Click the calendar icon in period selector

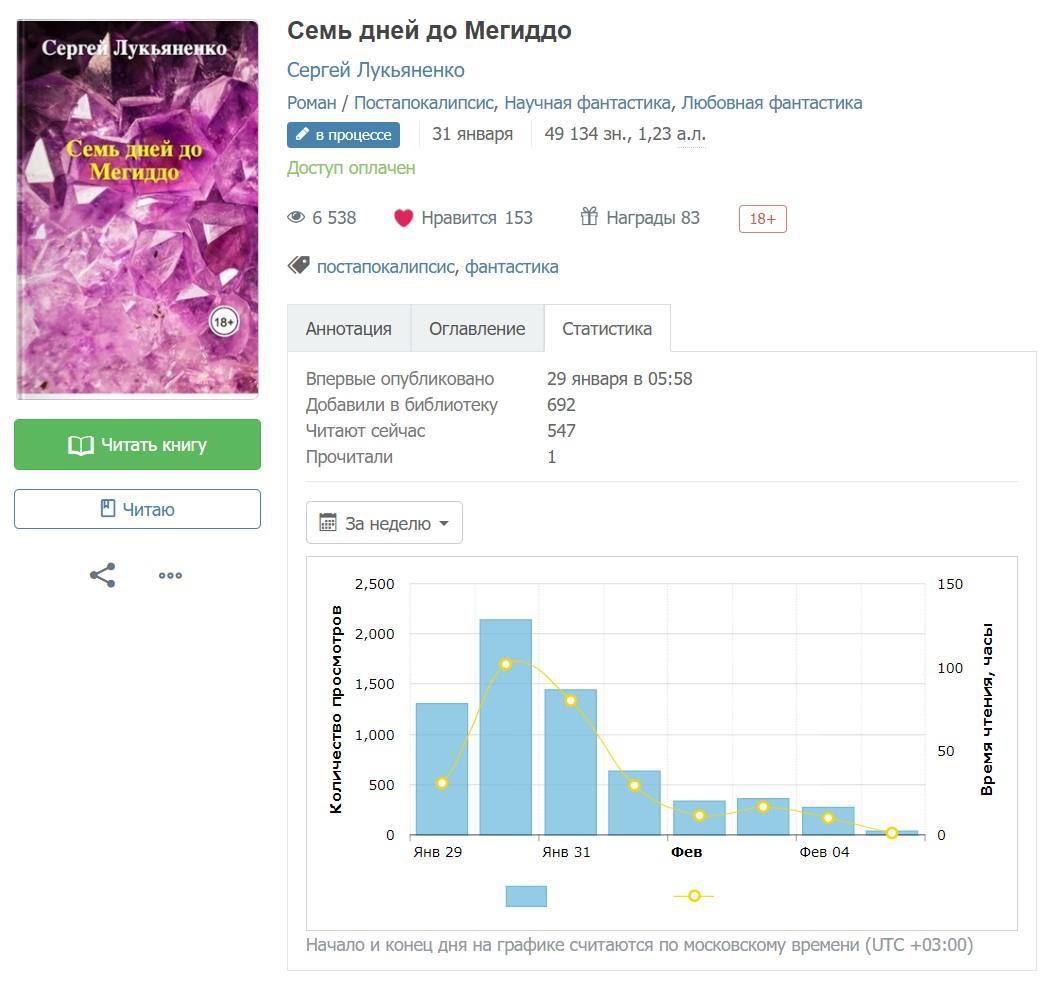[x=328, y=523]
